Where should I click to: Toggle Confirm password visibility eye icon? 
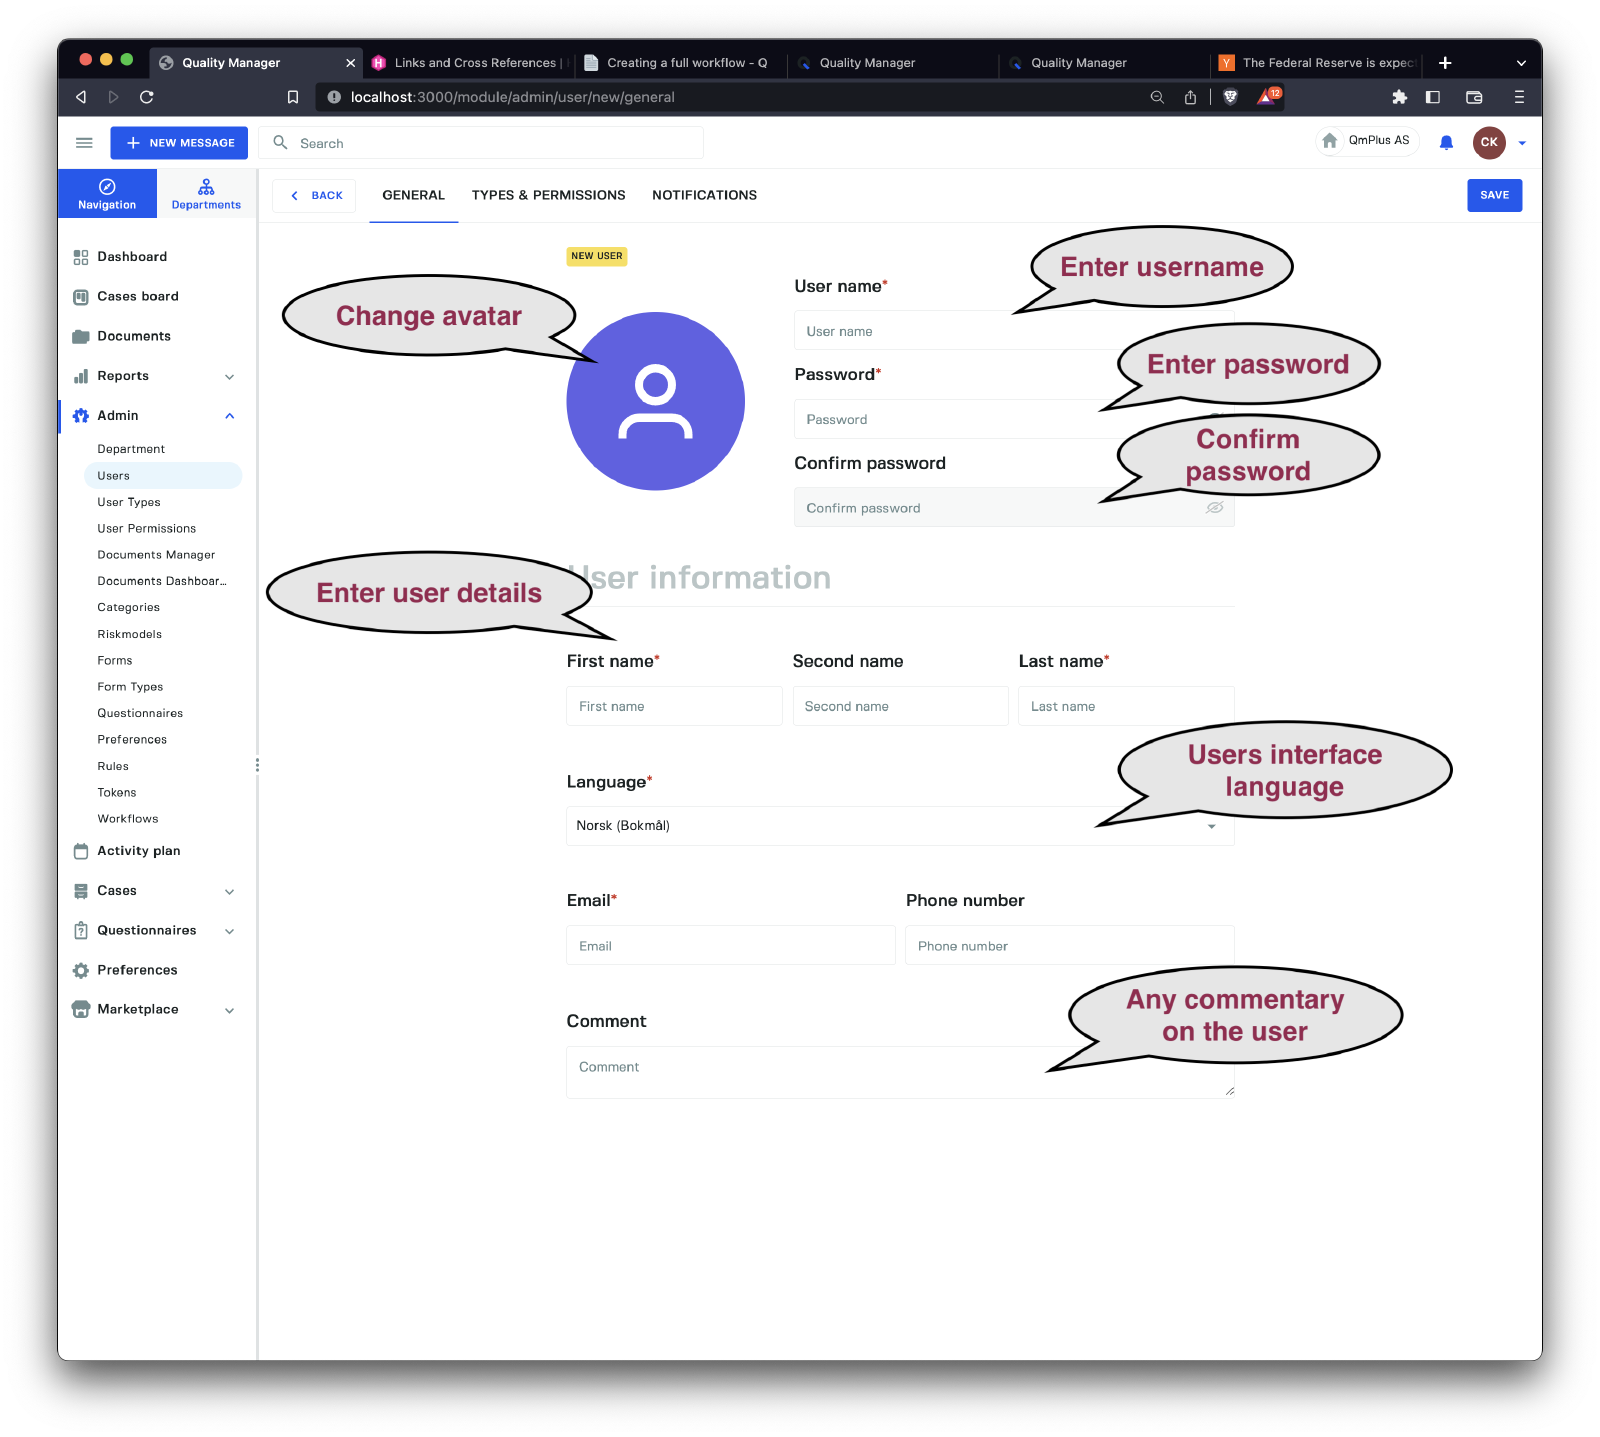tap(1214, 508)
